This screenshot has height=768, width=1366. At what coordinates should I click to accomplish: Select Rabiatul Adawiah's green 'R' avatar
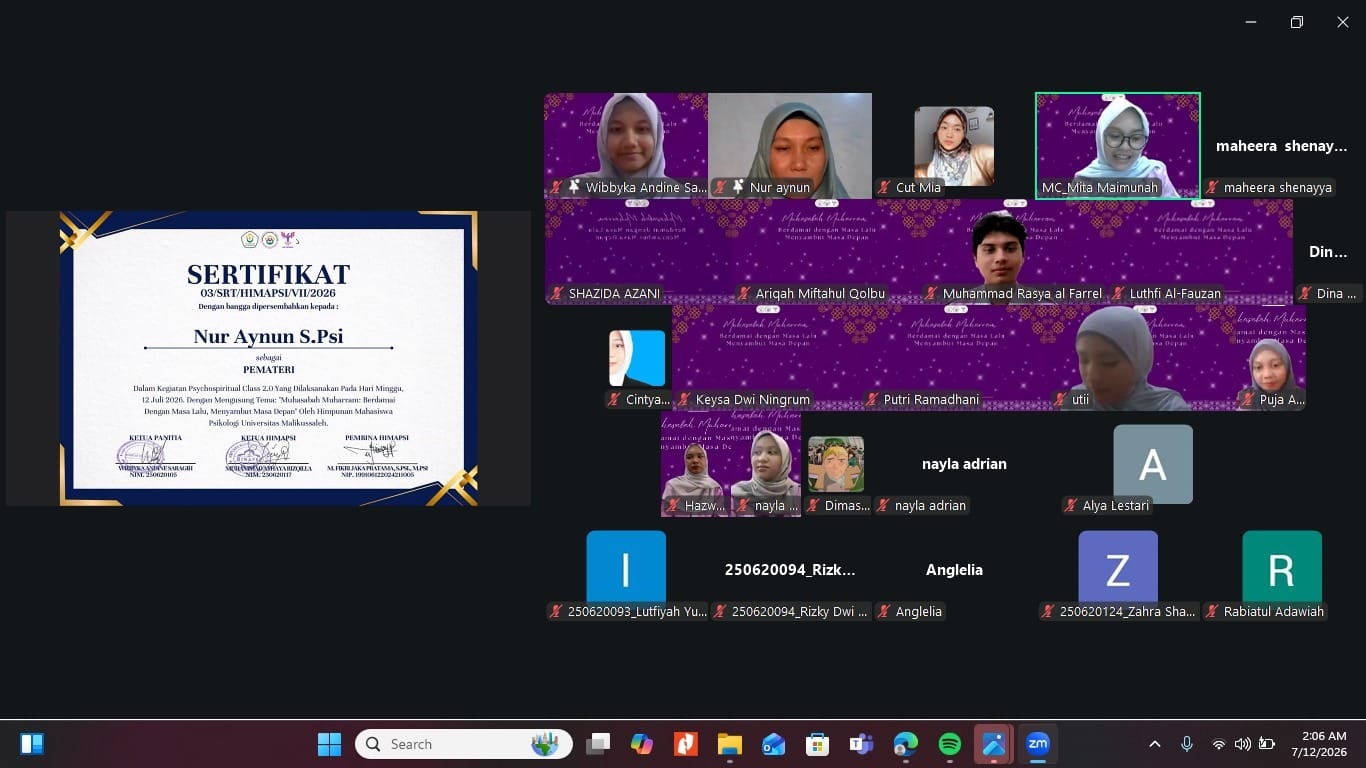coord(1282,570)
